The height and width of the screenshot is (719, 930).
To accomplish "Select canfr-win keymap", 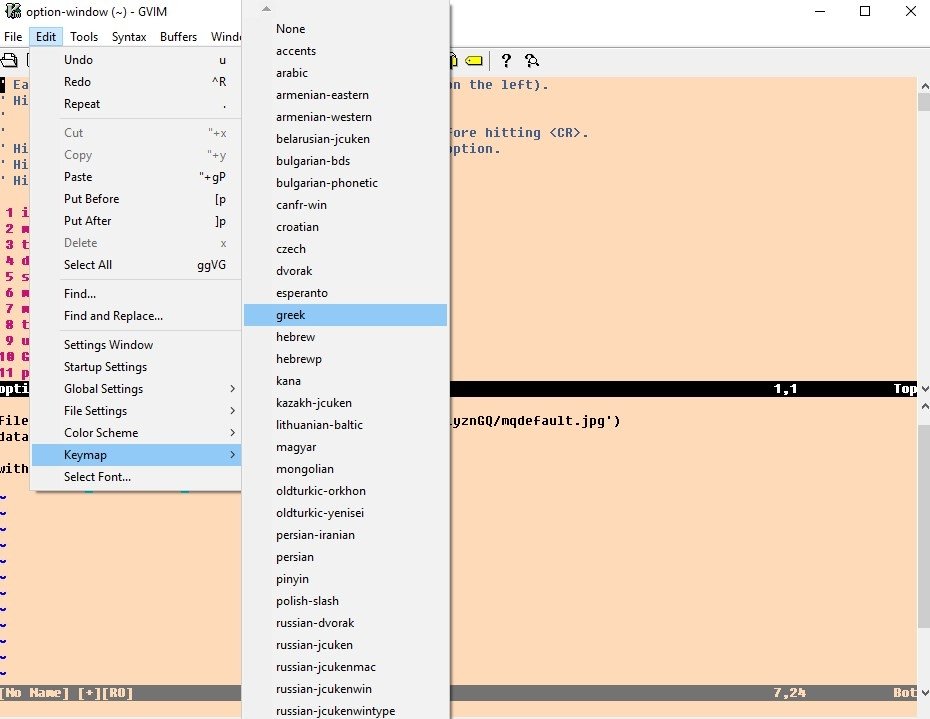I will tap(345, 205).
